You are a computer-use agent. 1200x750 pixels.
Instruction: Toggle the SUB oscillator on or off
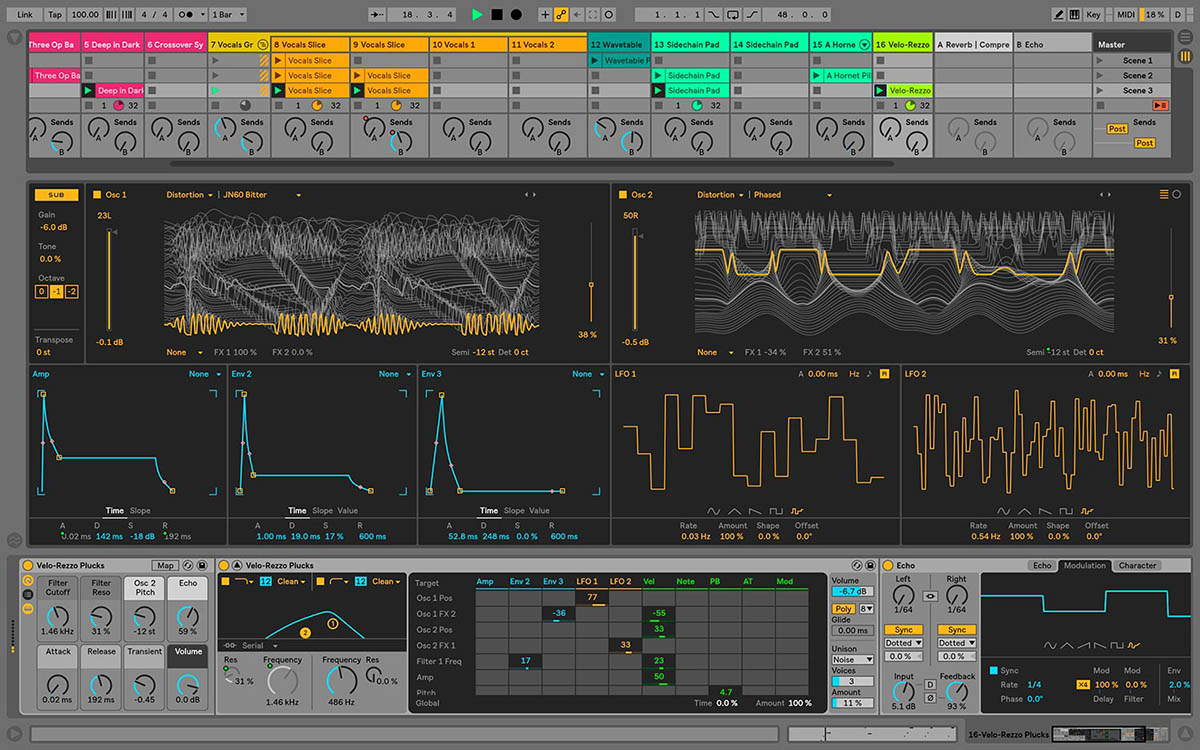point(56,195)
